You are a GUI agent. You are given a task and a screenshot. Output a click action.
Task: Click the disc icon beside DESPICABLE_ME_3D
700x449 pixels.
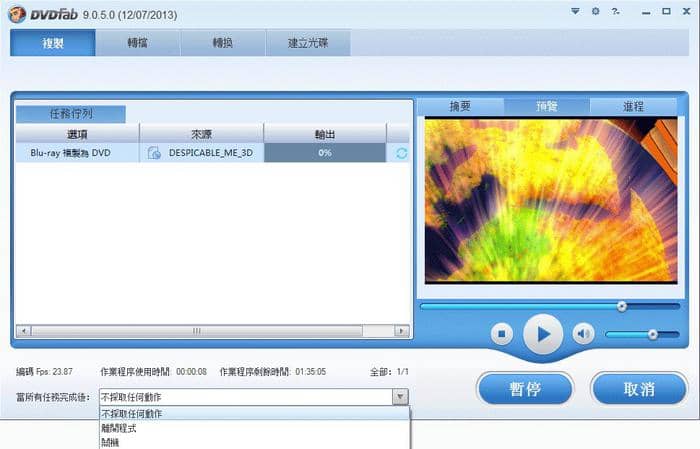(154, 153)
